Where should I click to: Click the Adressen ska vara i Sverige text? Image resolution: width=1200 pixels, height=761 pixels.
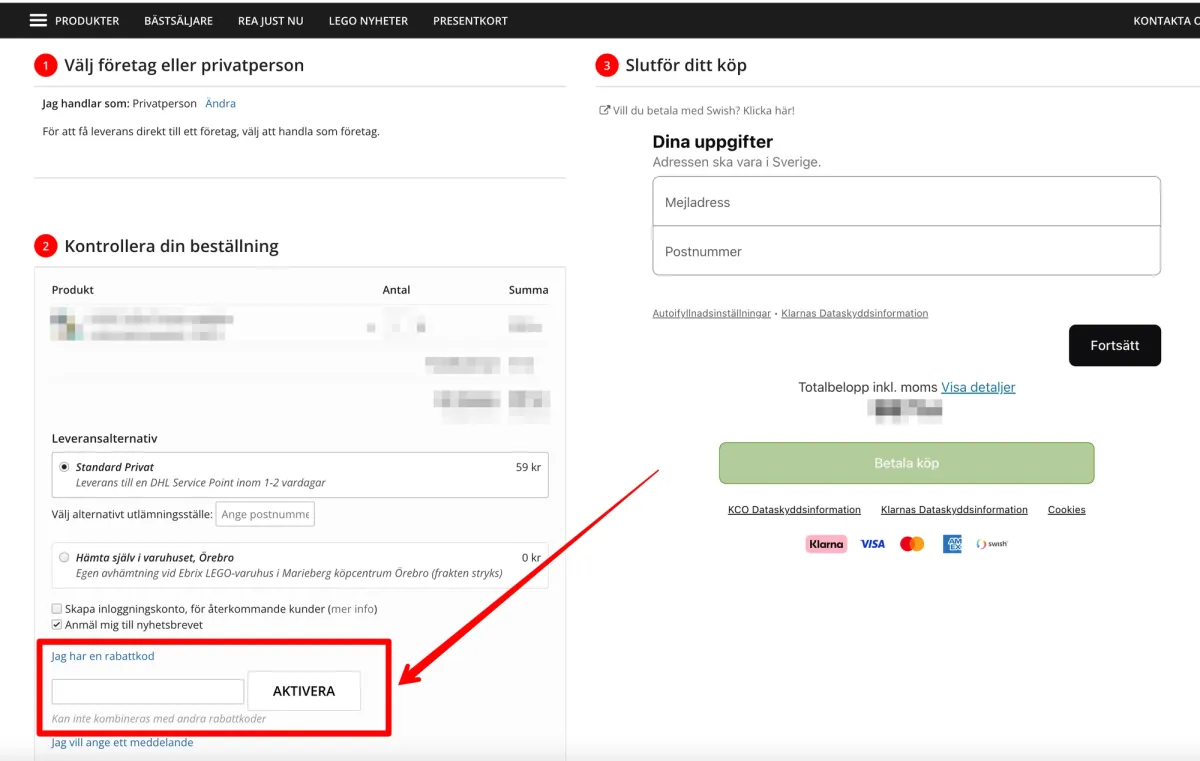tap(737, 162)
